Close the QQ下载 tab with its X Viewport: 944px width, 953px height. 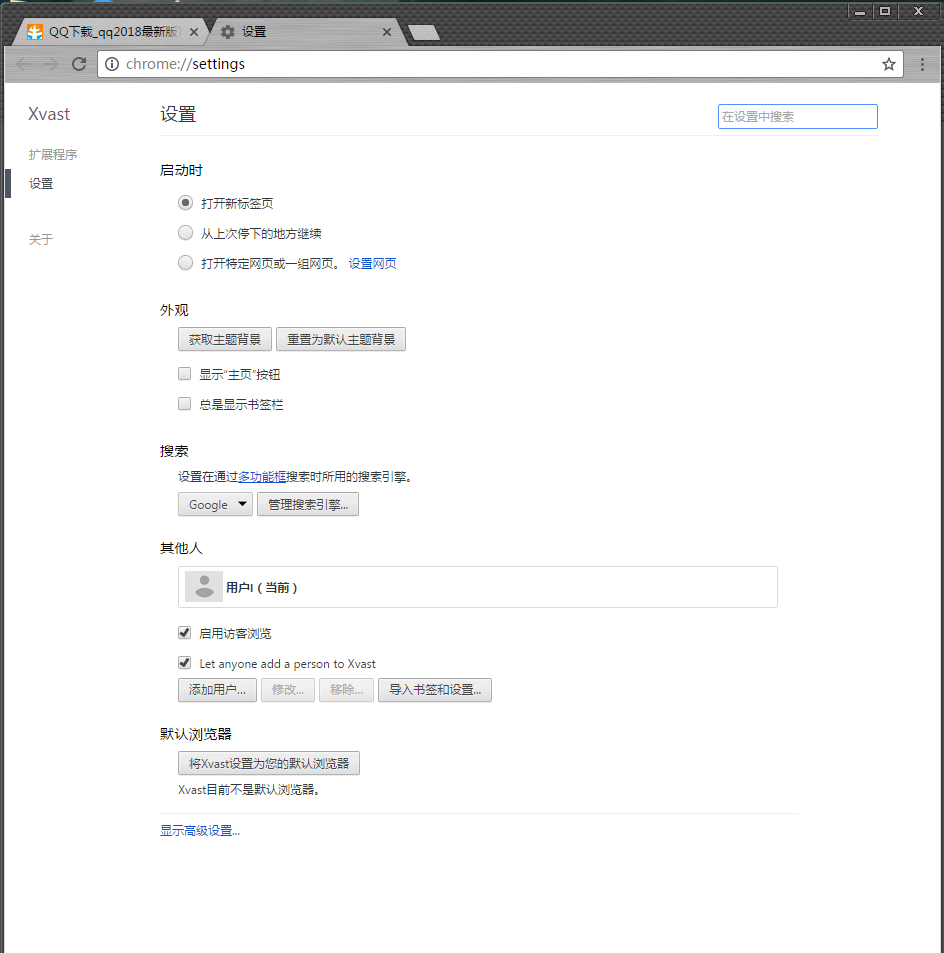coord(194,32)
